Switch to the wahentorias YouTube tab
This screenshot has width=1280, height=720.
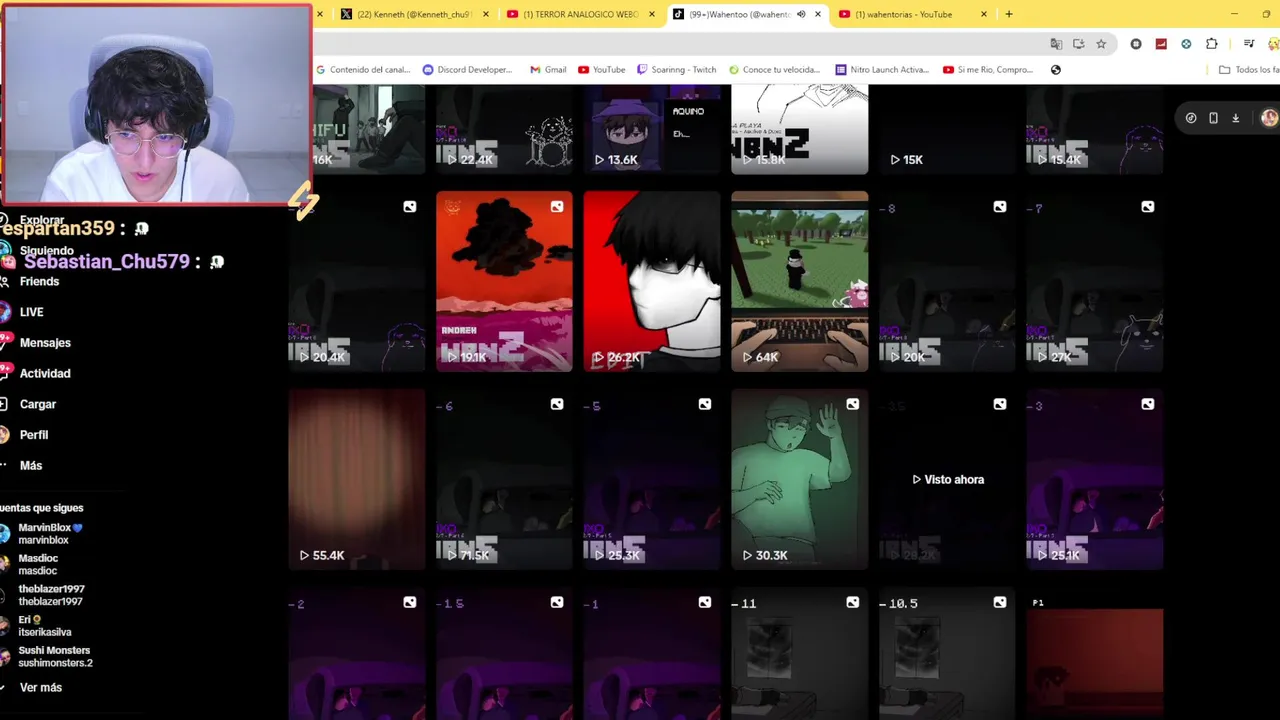pos(912,14)
